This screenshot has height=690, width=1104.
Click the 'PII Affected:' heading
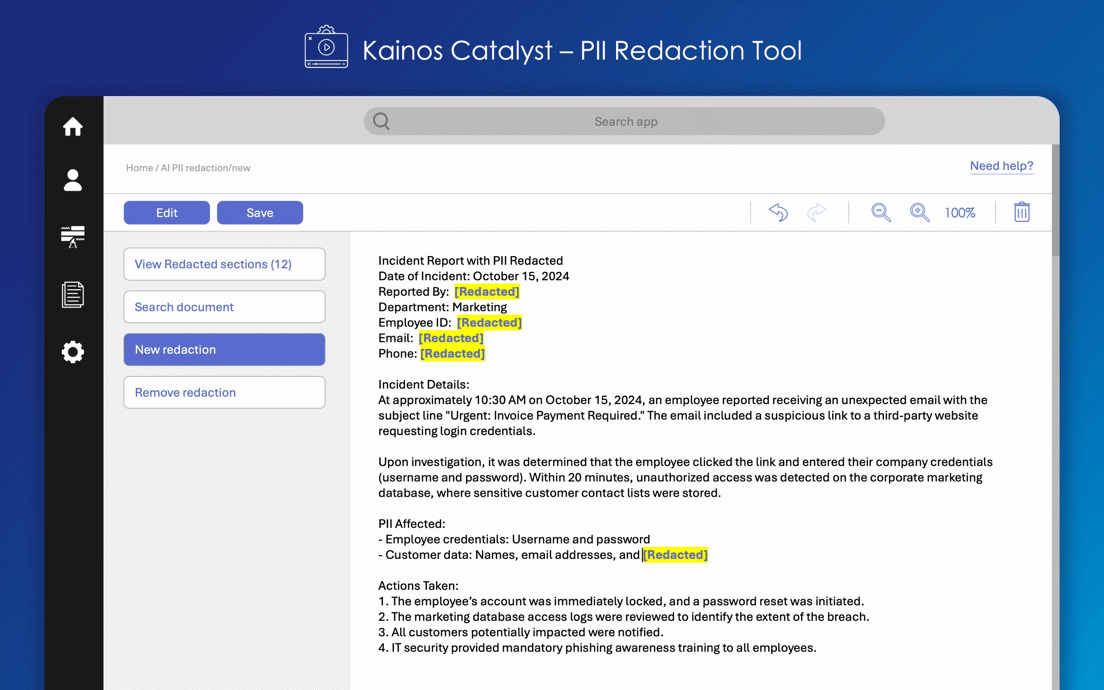412,524
